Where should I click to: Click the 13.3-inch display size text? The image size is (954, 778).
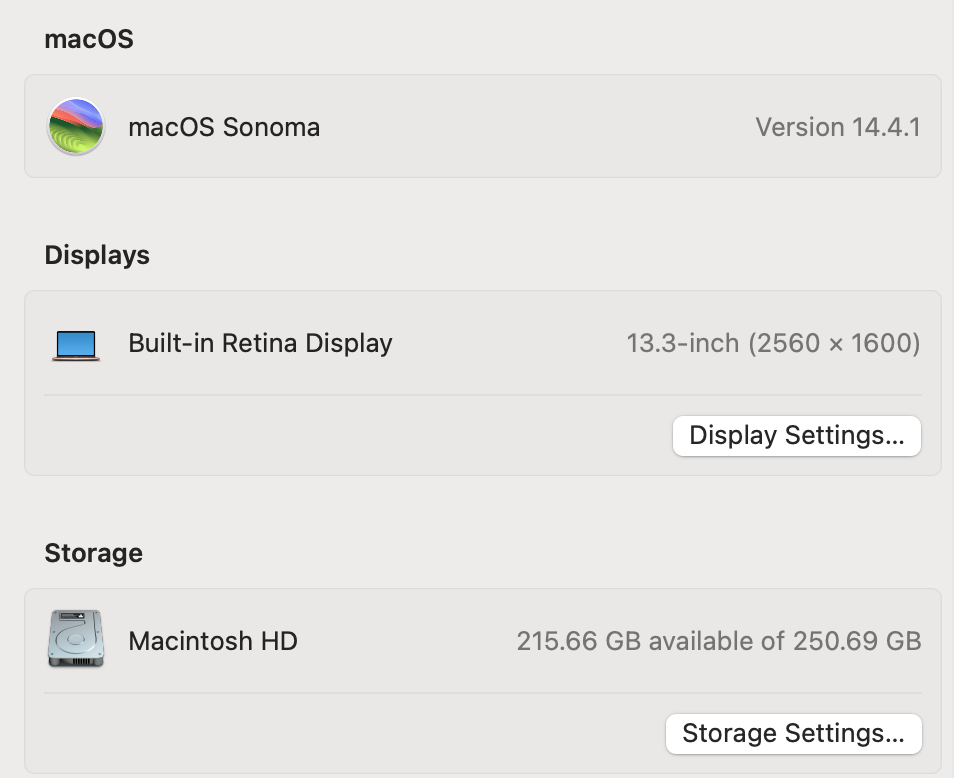tap(683, 343)
